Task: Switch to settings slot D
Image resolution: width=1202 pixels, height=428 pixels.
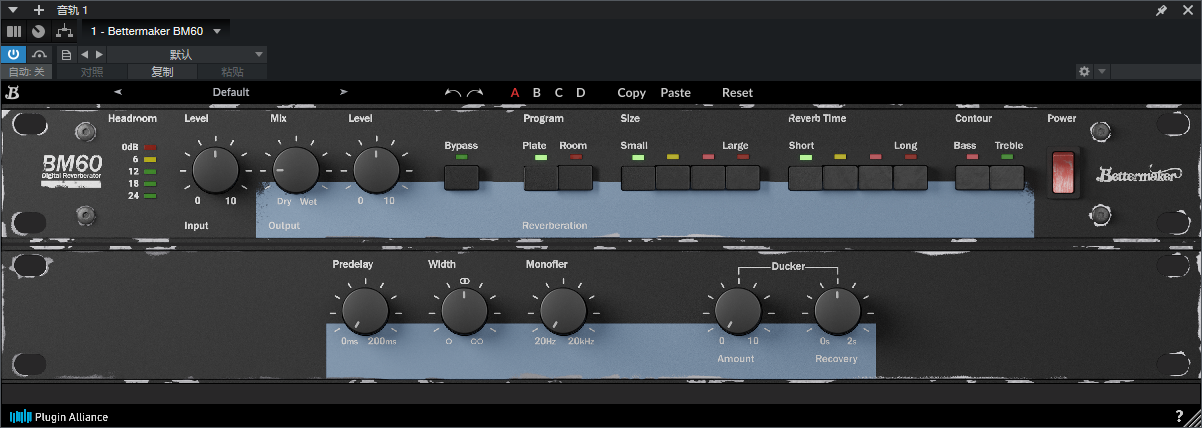Action: tap(581, 93)
